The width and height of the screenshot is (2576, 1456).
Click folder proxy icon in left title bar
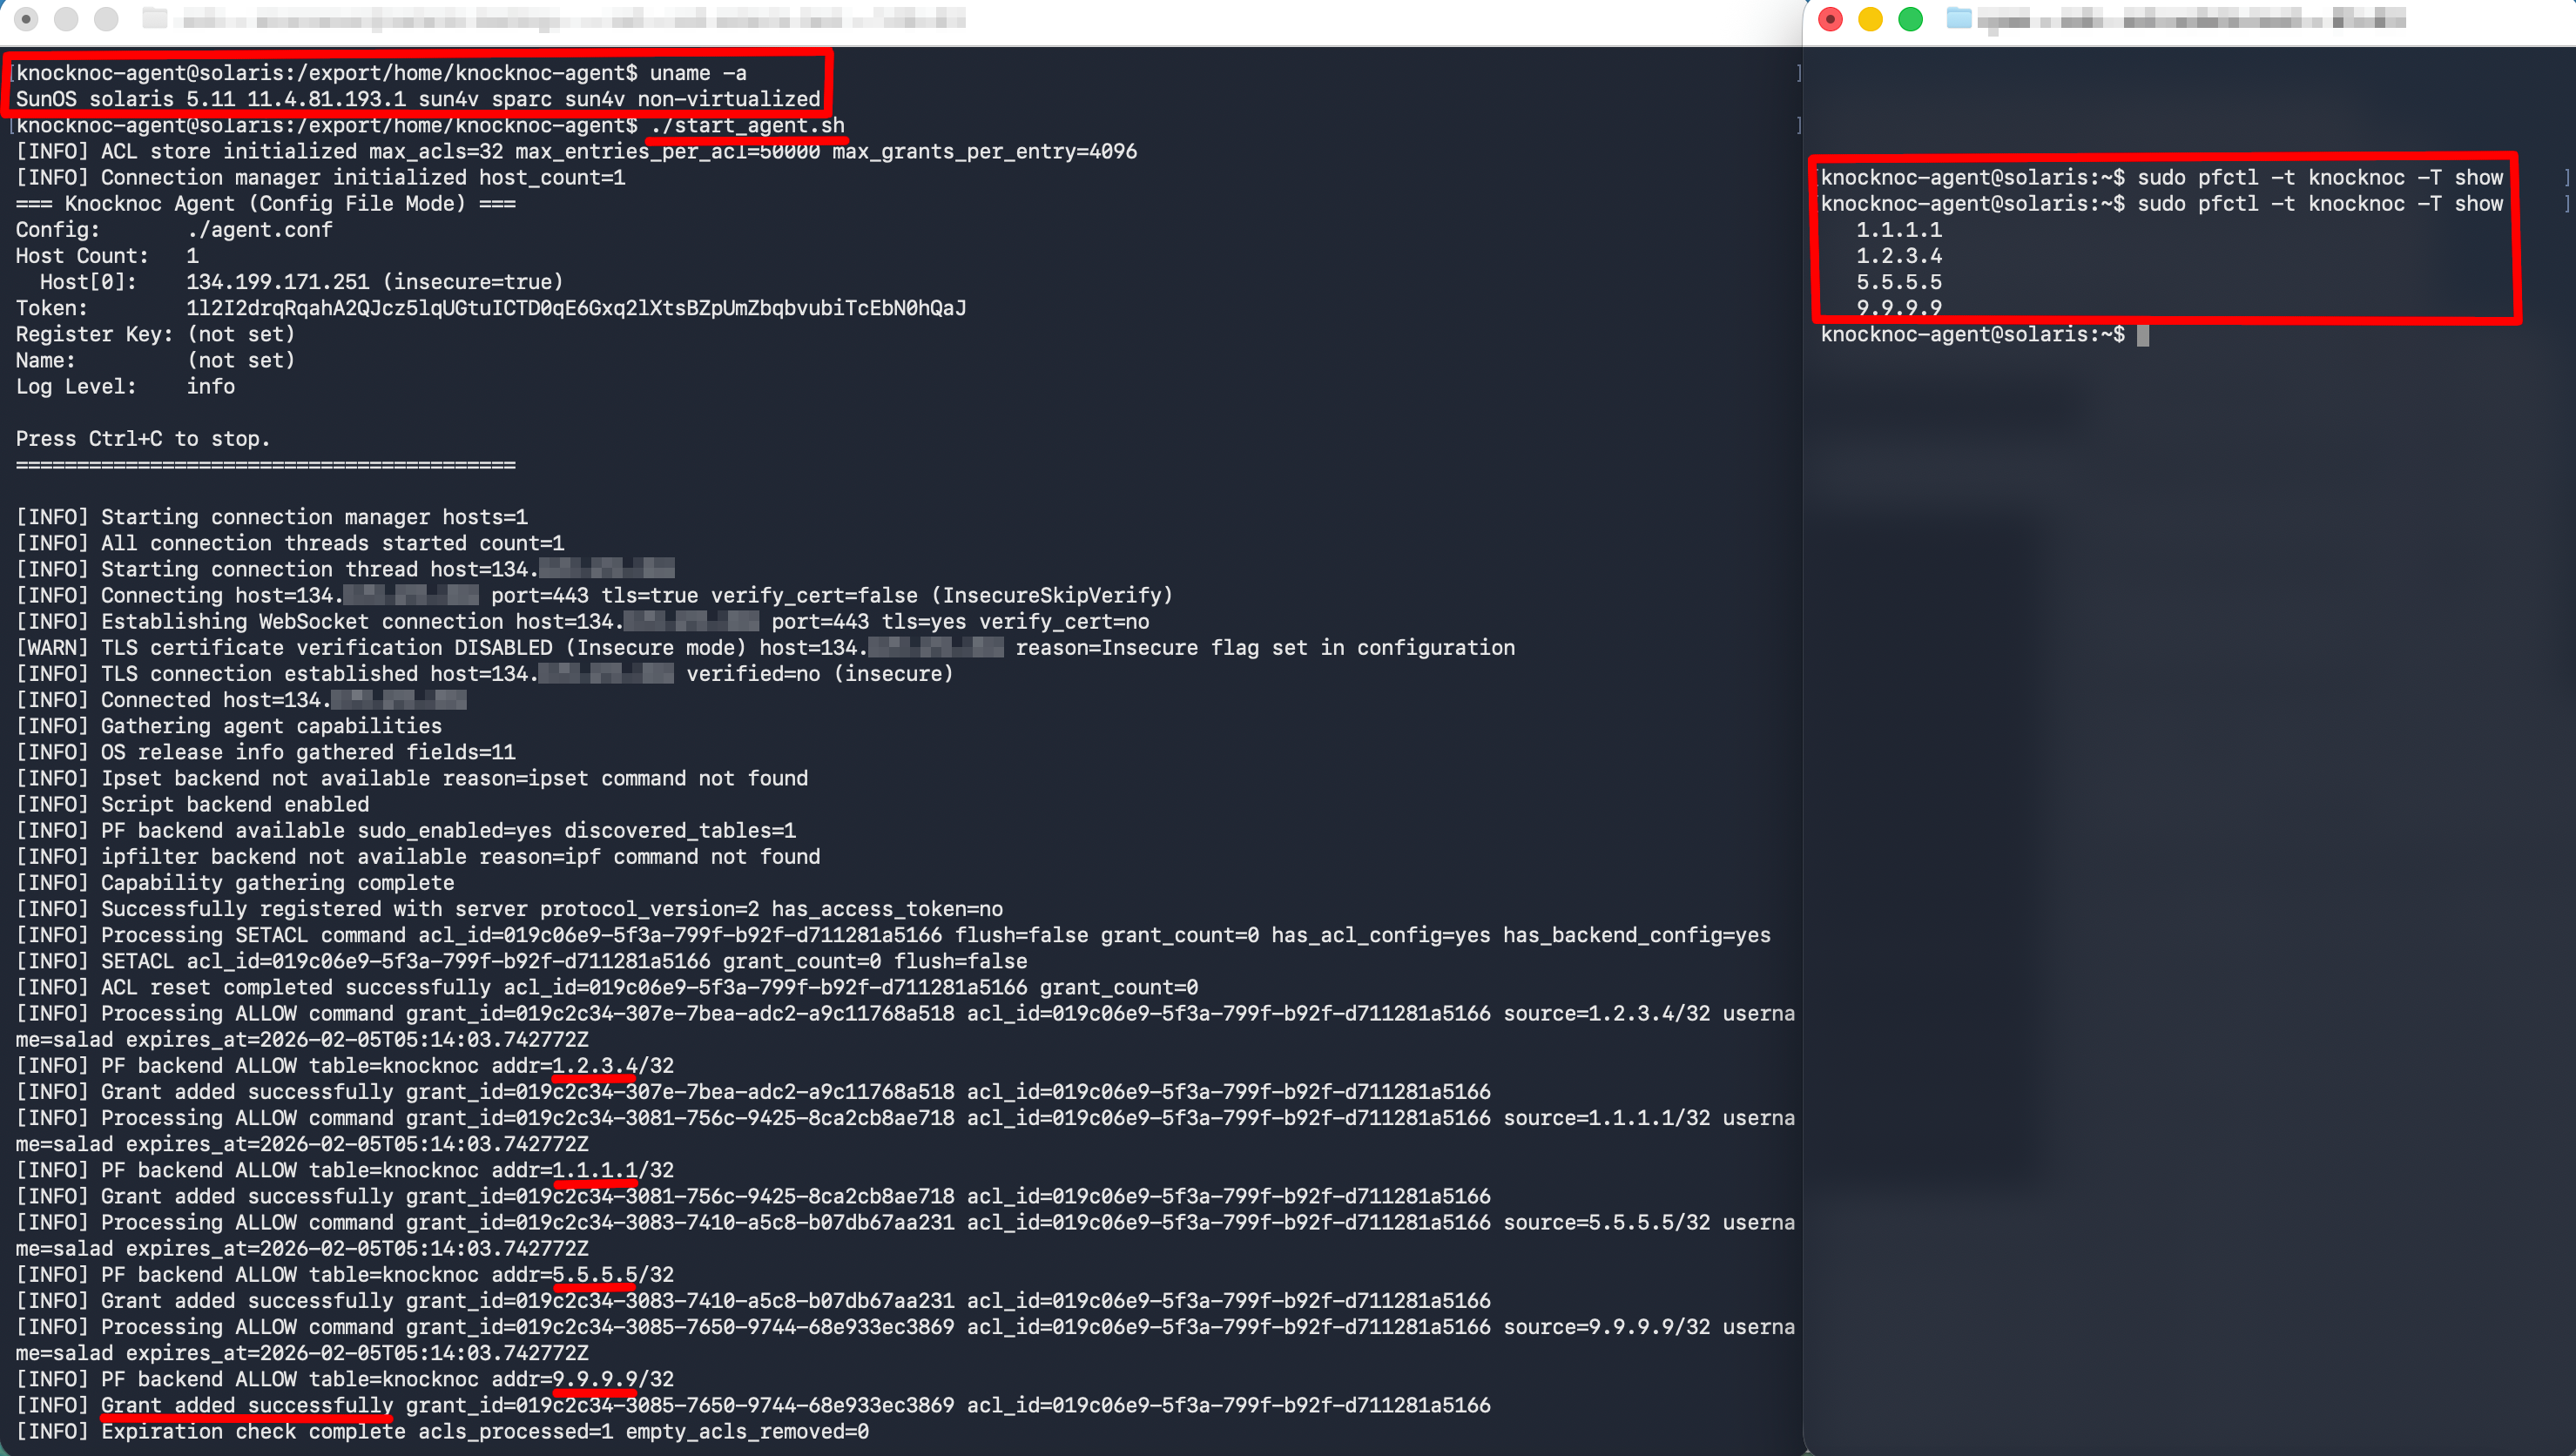click(x=154, y=18)
